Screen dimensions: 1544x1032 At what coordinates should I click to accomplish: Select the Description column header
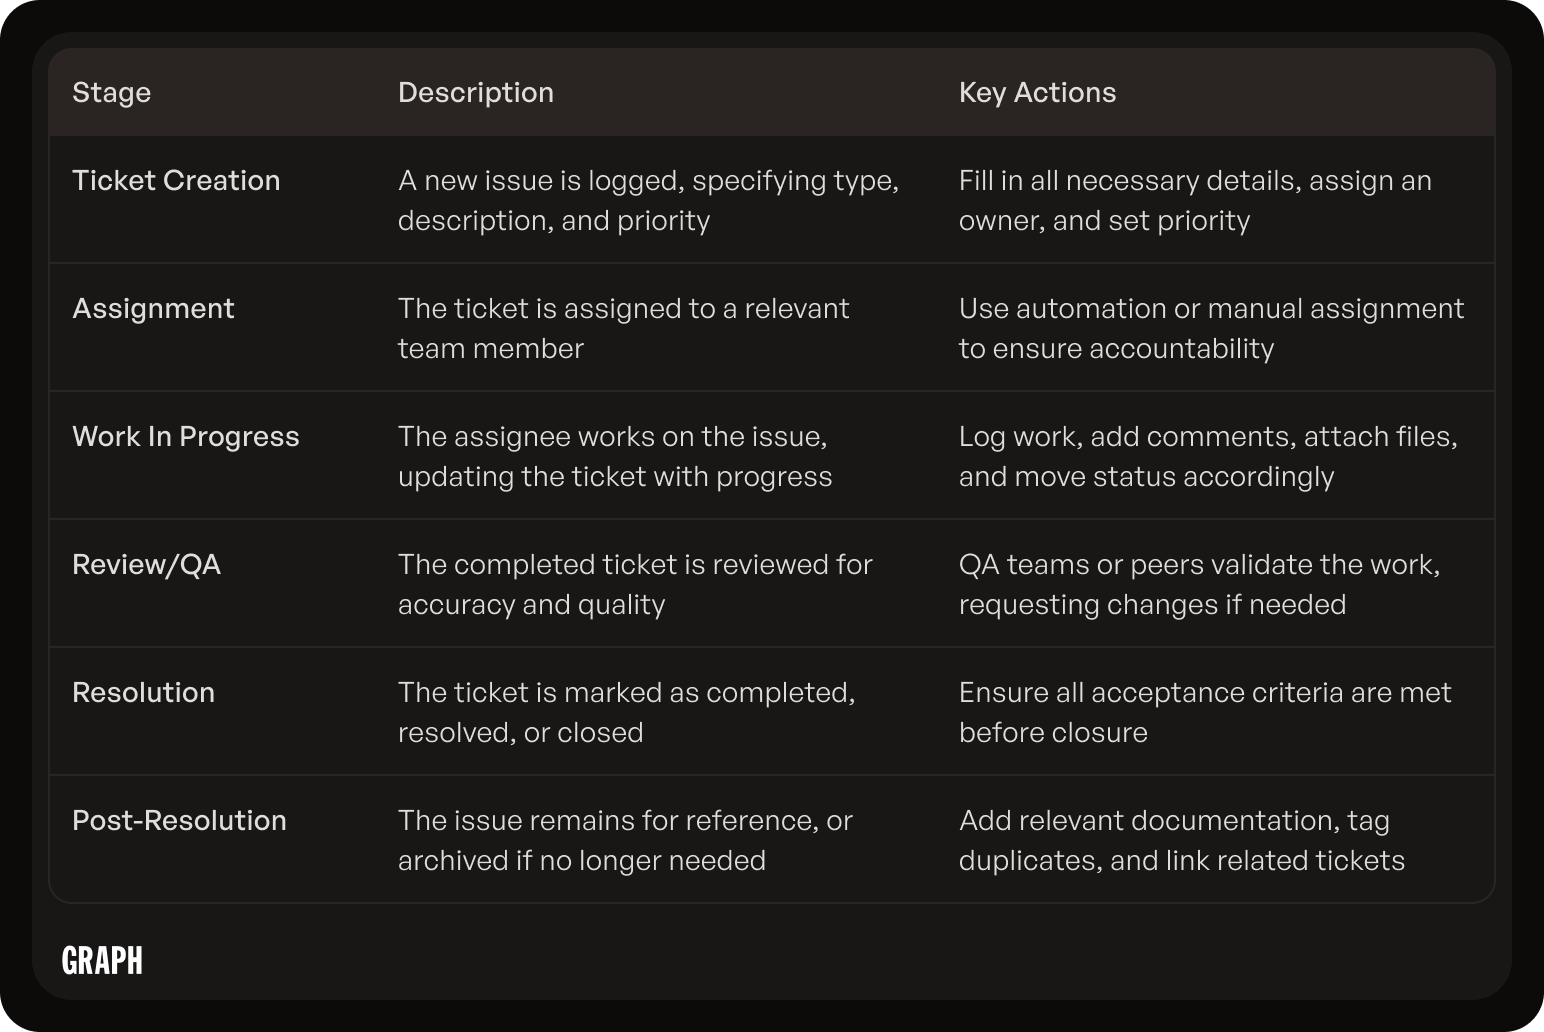click(x=476, y=92)
